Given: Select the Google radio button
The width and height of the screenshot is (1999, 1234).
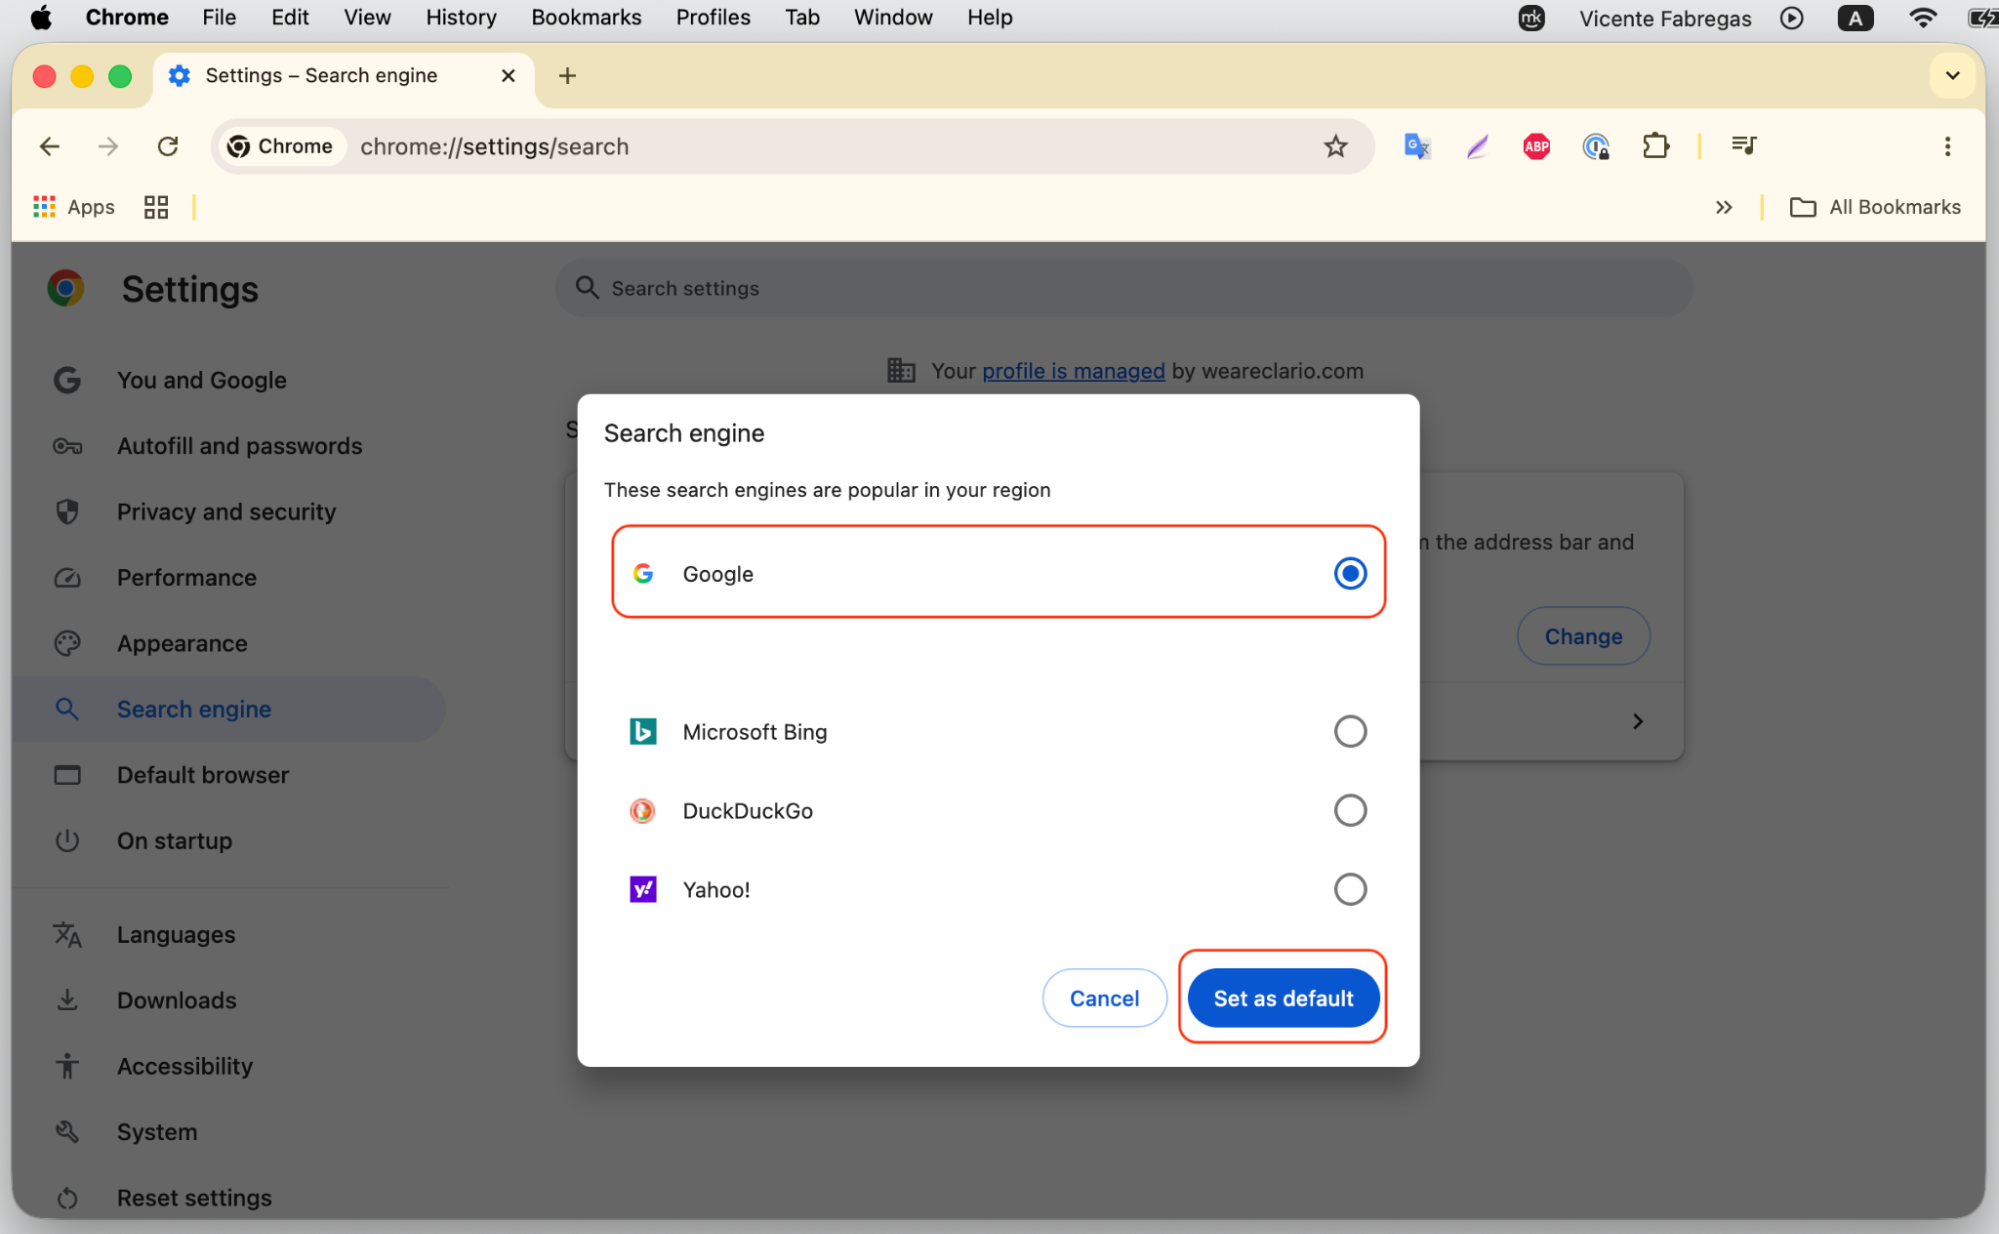Looking at the screenshot, I should [x=1349, y=573].
